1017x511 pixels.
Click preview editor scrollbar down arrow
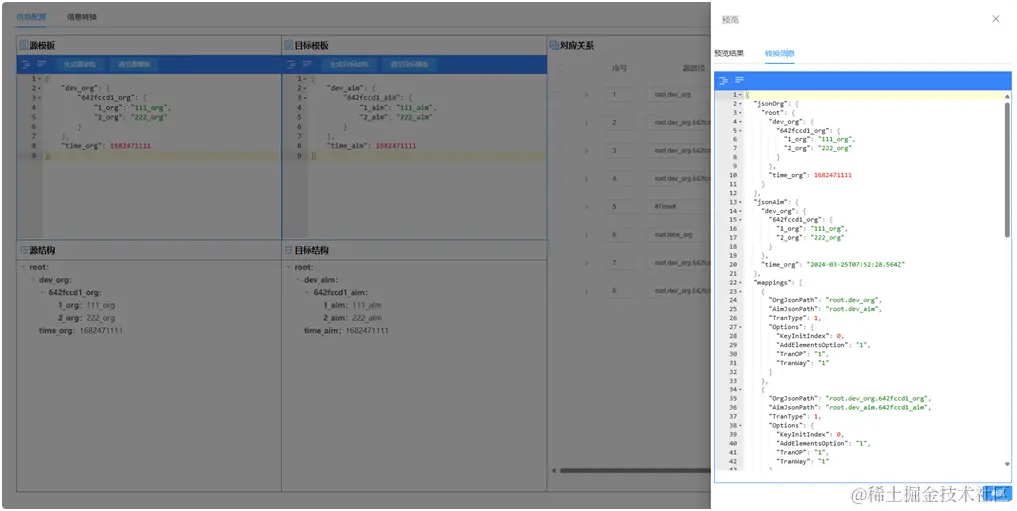(1007, 464)
